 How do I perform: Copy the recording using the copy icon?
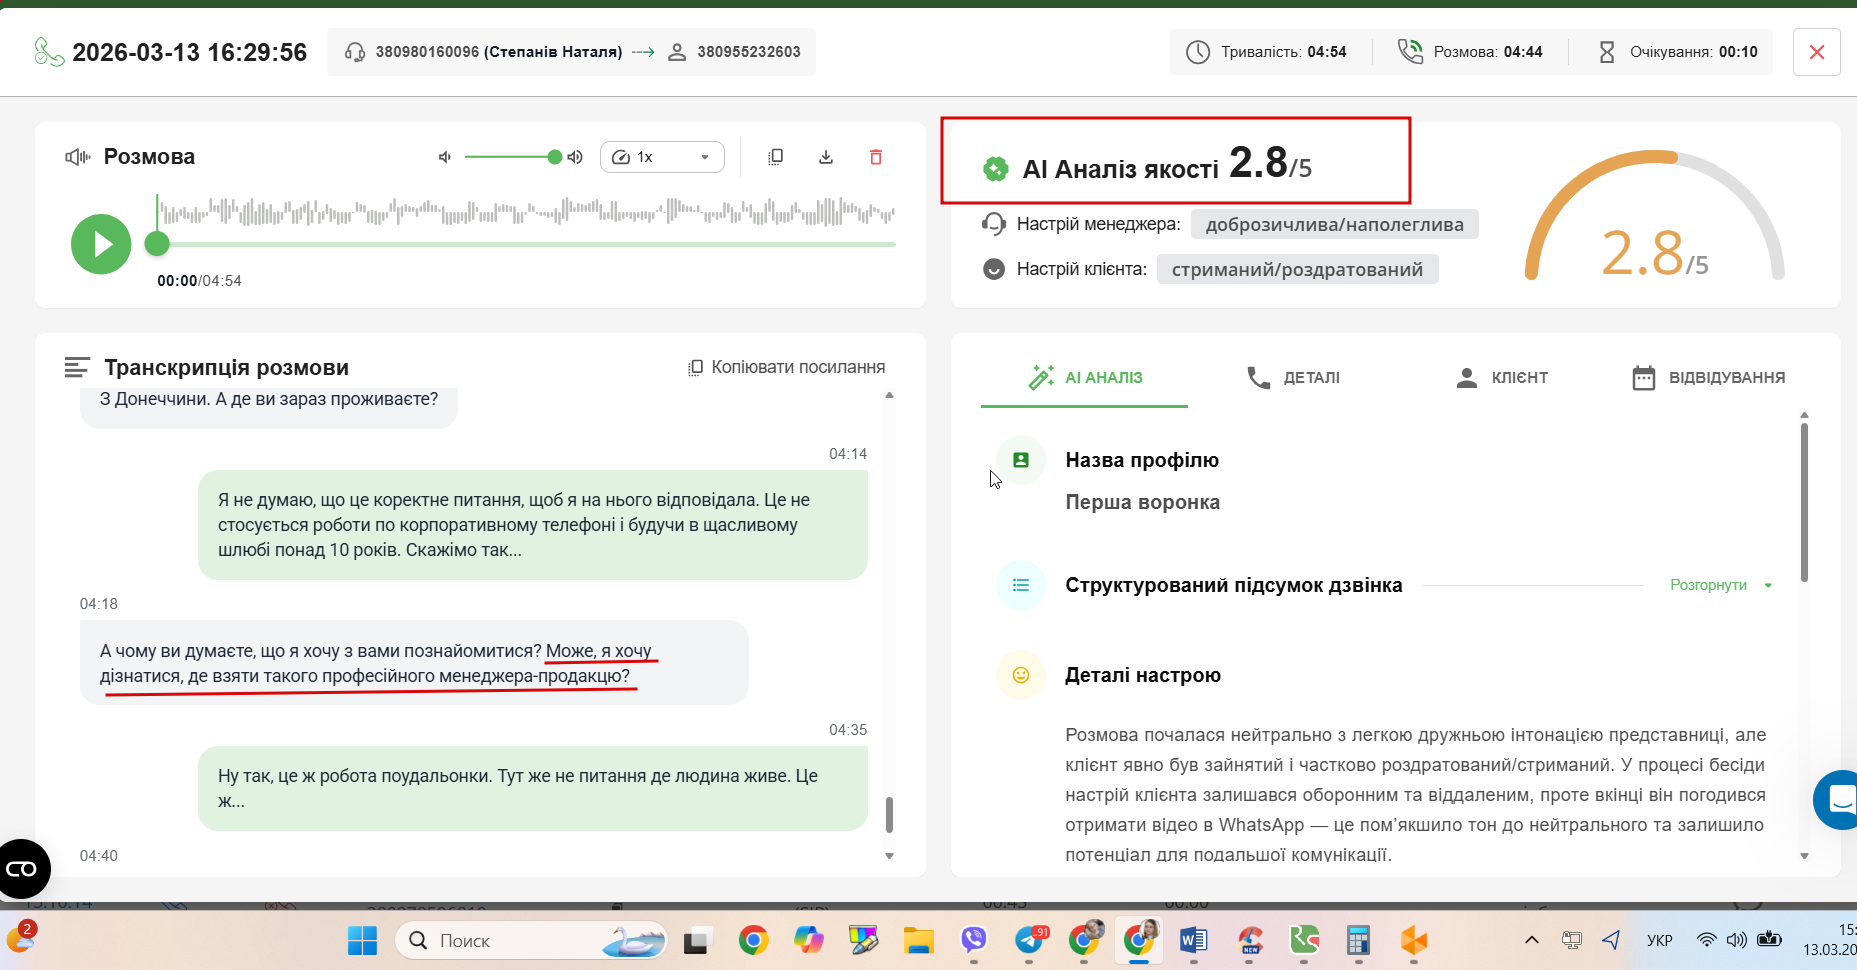point(775,157)
